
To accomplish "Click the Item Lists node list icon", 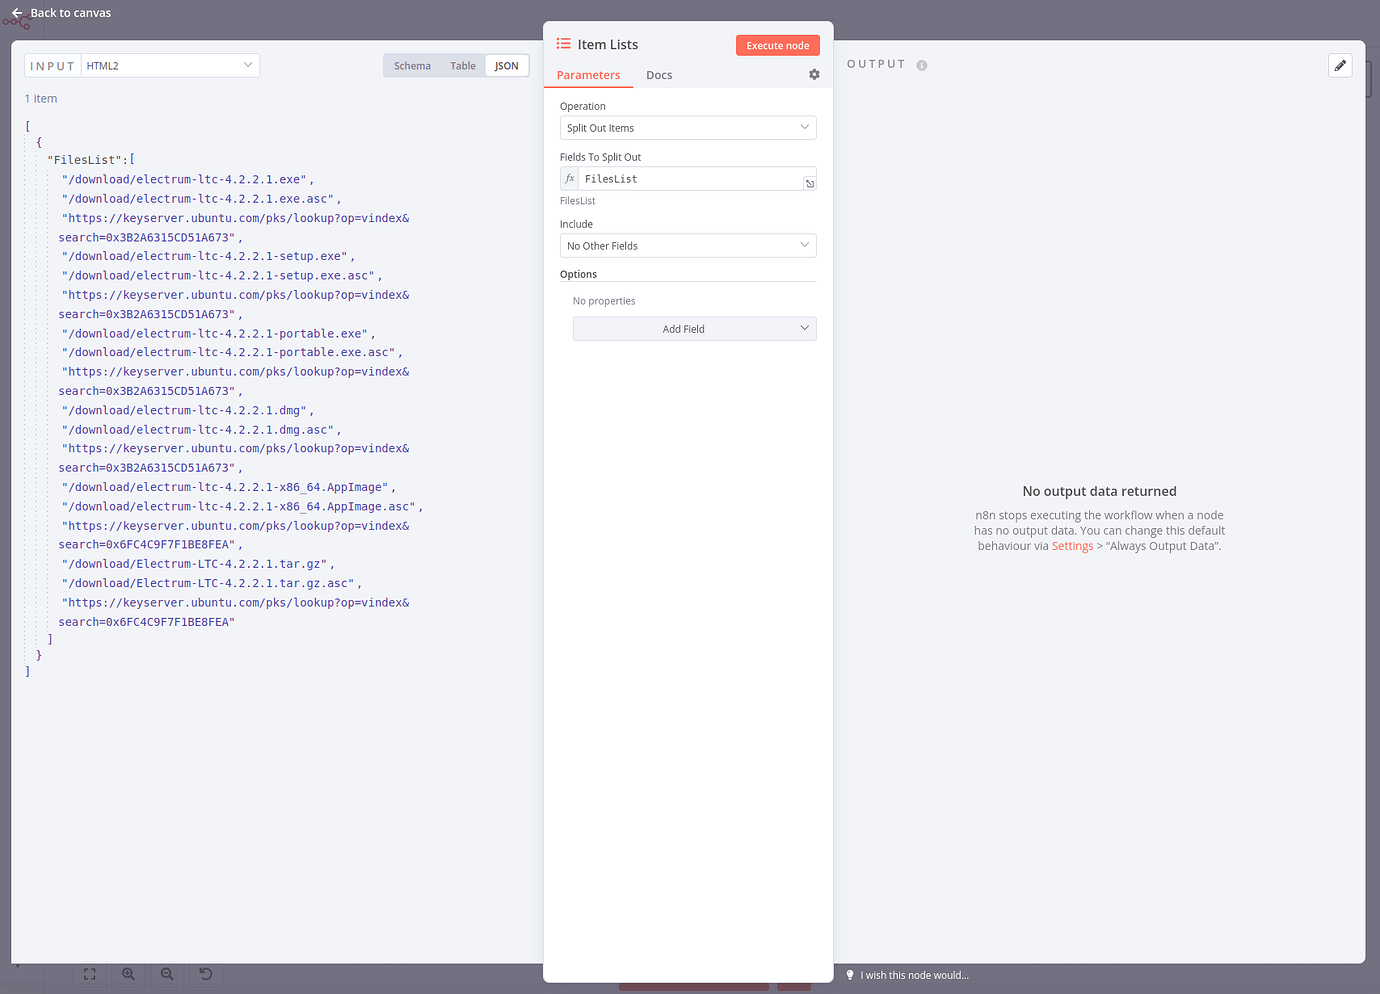I will pos(564,44).
